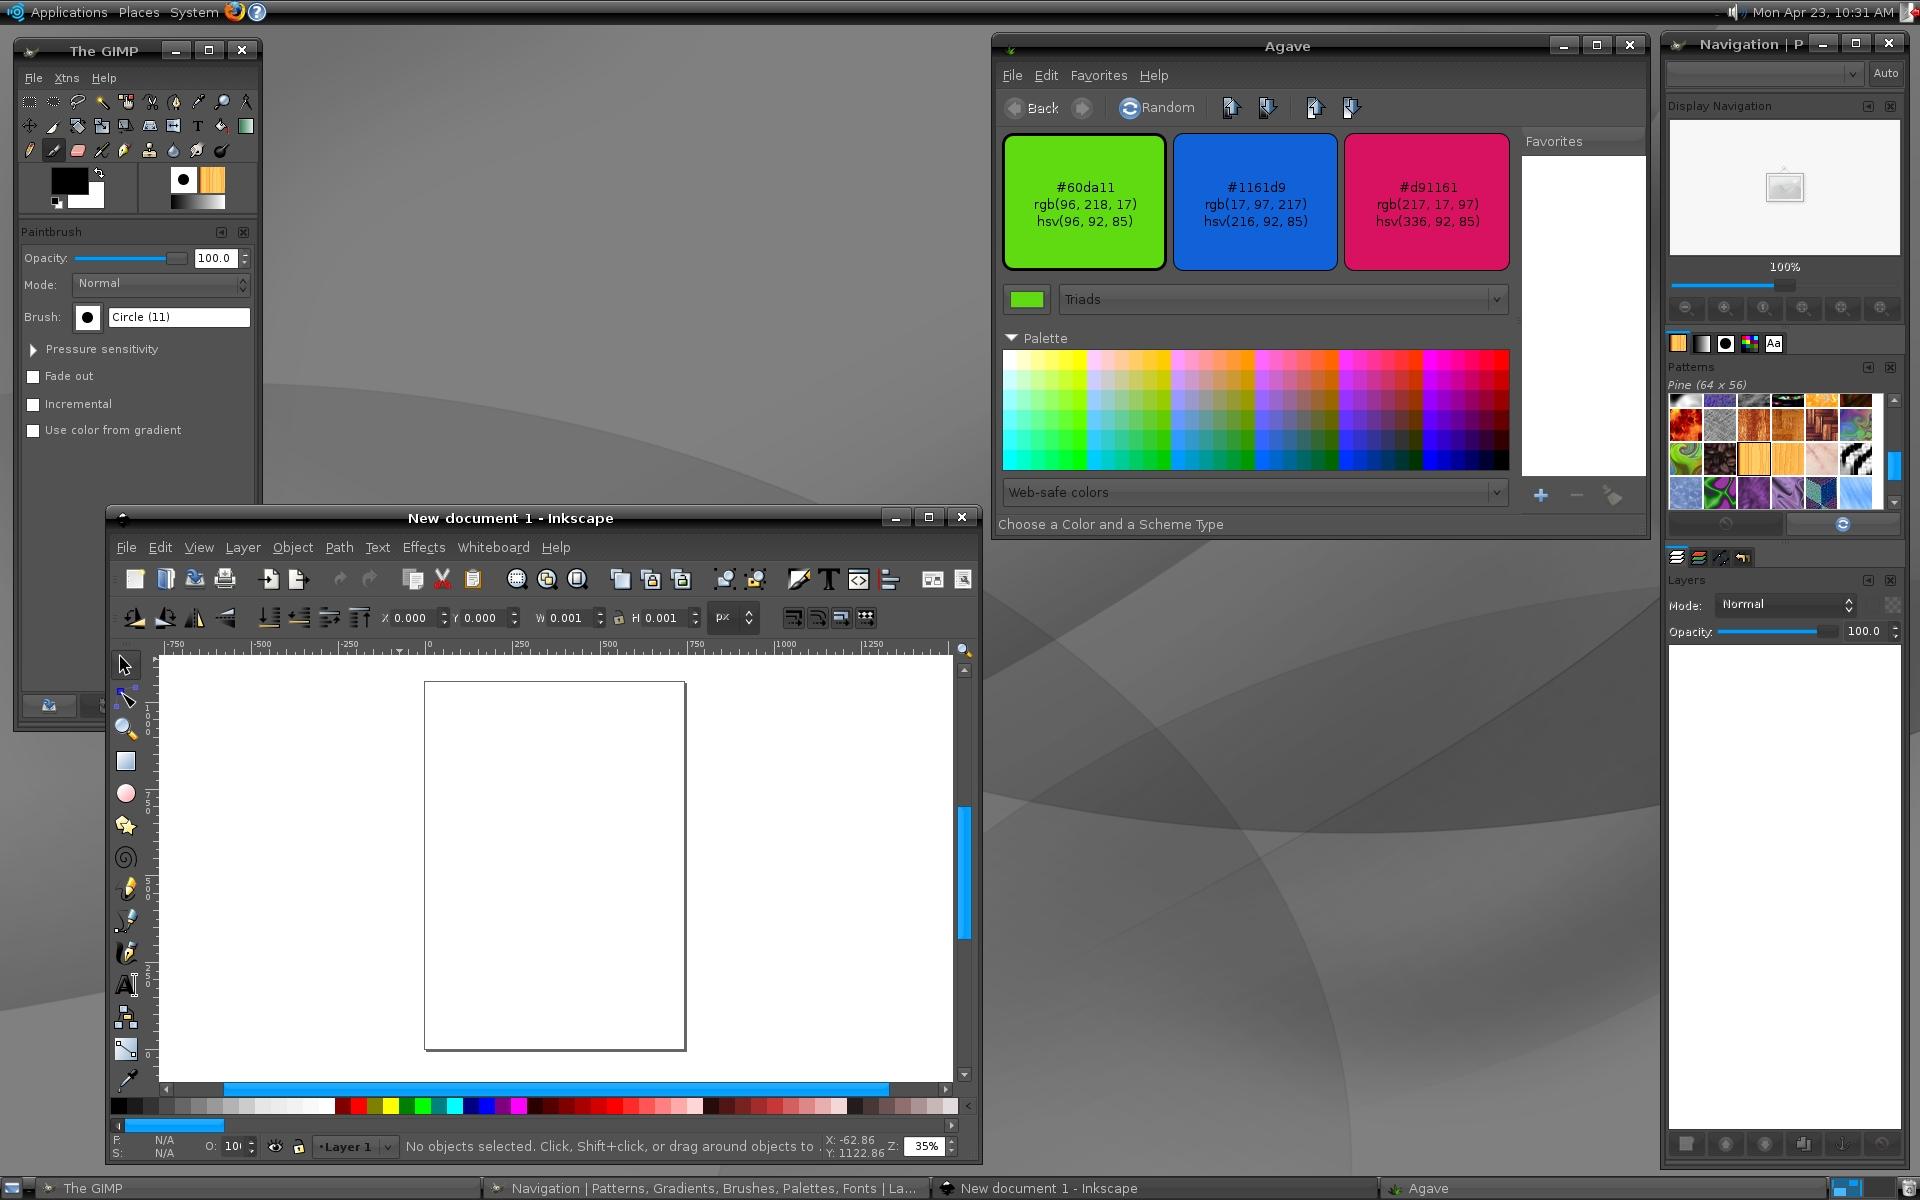Click the Auto button in the Navigation panel
1920x1200 pixels.
tap(1886, 73)
